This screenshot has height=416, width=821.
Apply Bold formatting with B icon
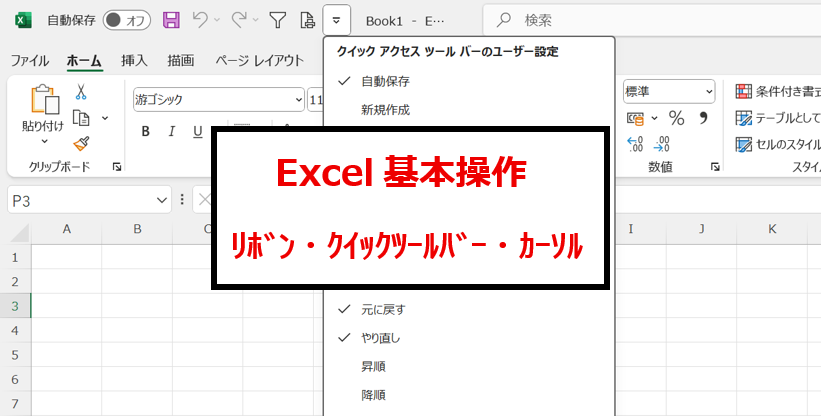pyautogui.click(x=145, y=131)
